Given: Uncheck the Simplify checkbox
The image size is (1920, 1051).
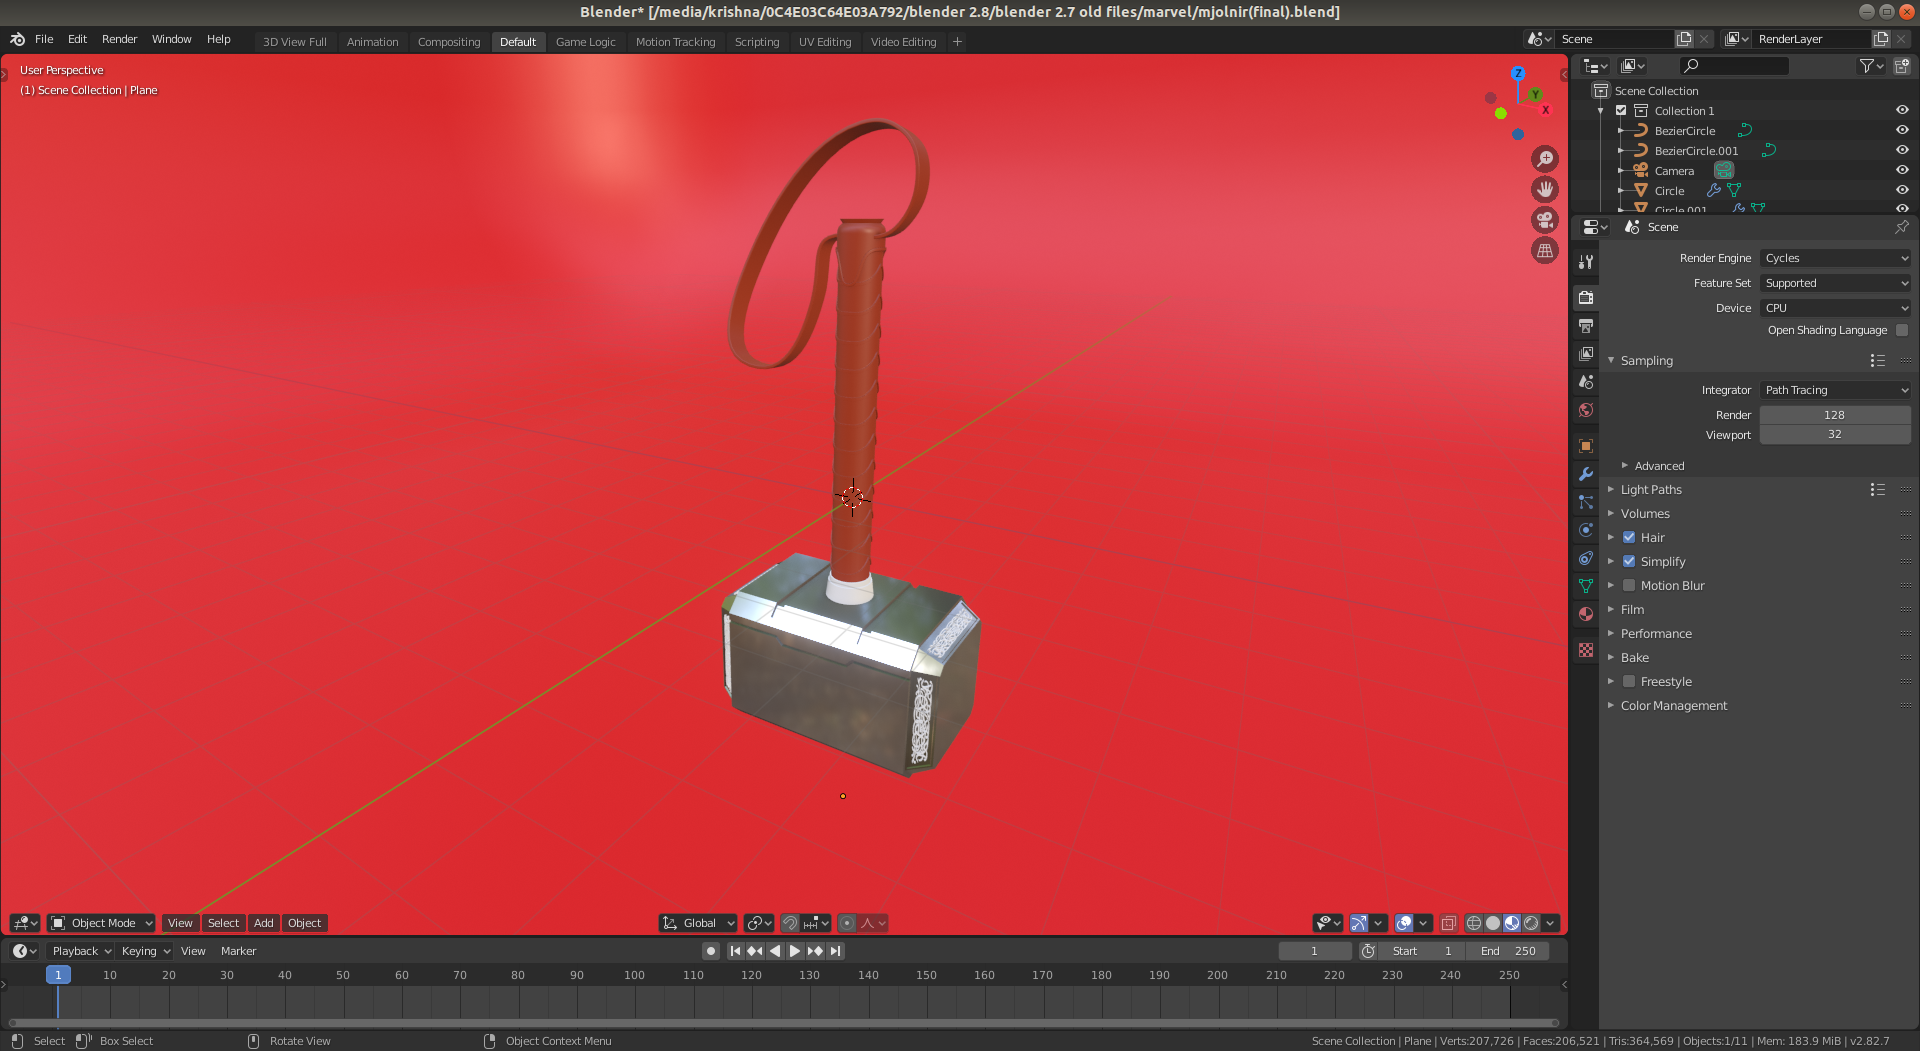Looking at the screenshot, I should point(1629,561).
